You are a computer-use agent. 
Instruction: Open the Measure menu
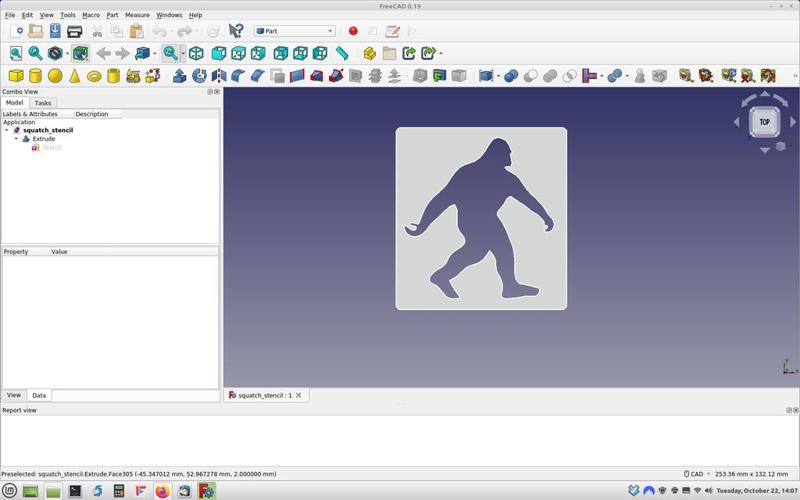click(x=137, y=15)
